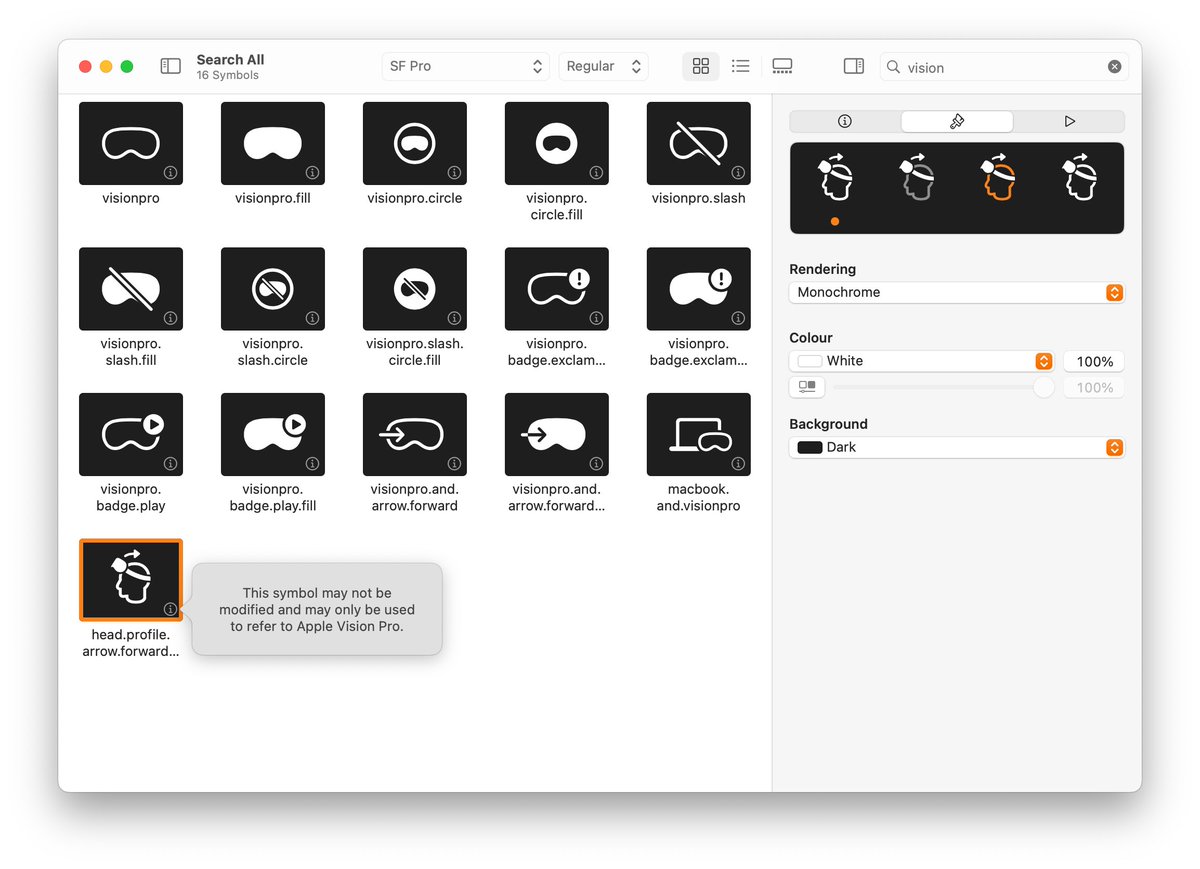This screenshot has width=1200, height=869.
Task: Choose the monochrome rendering preview
Action: click(x=835, y=178)
